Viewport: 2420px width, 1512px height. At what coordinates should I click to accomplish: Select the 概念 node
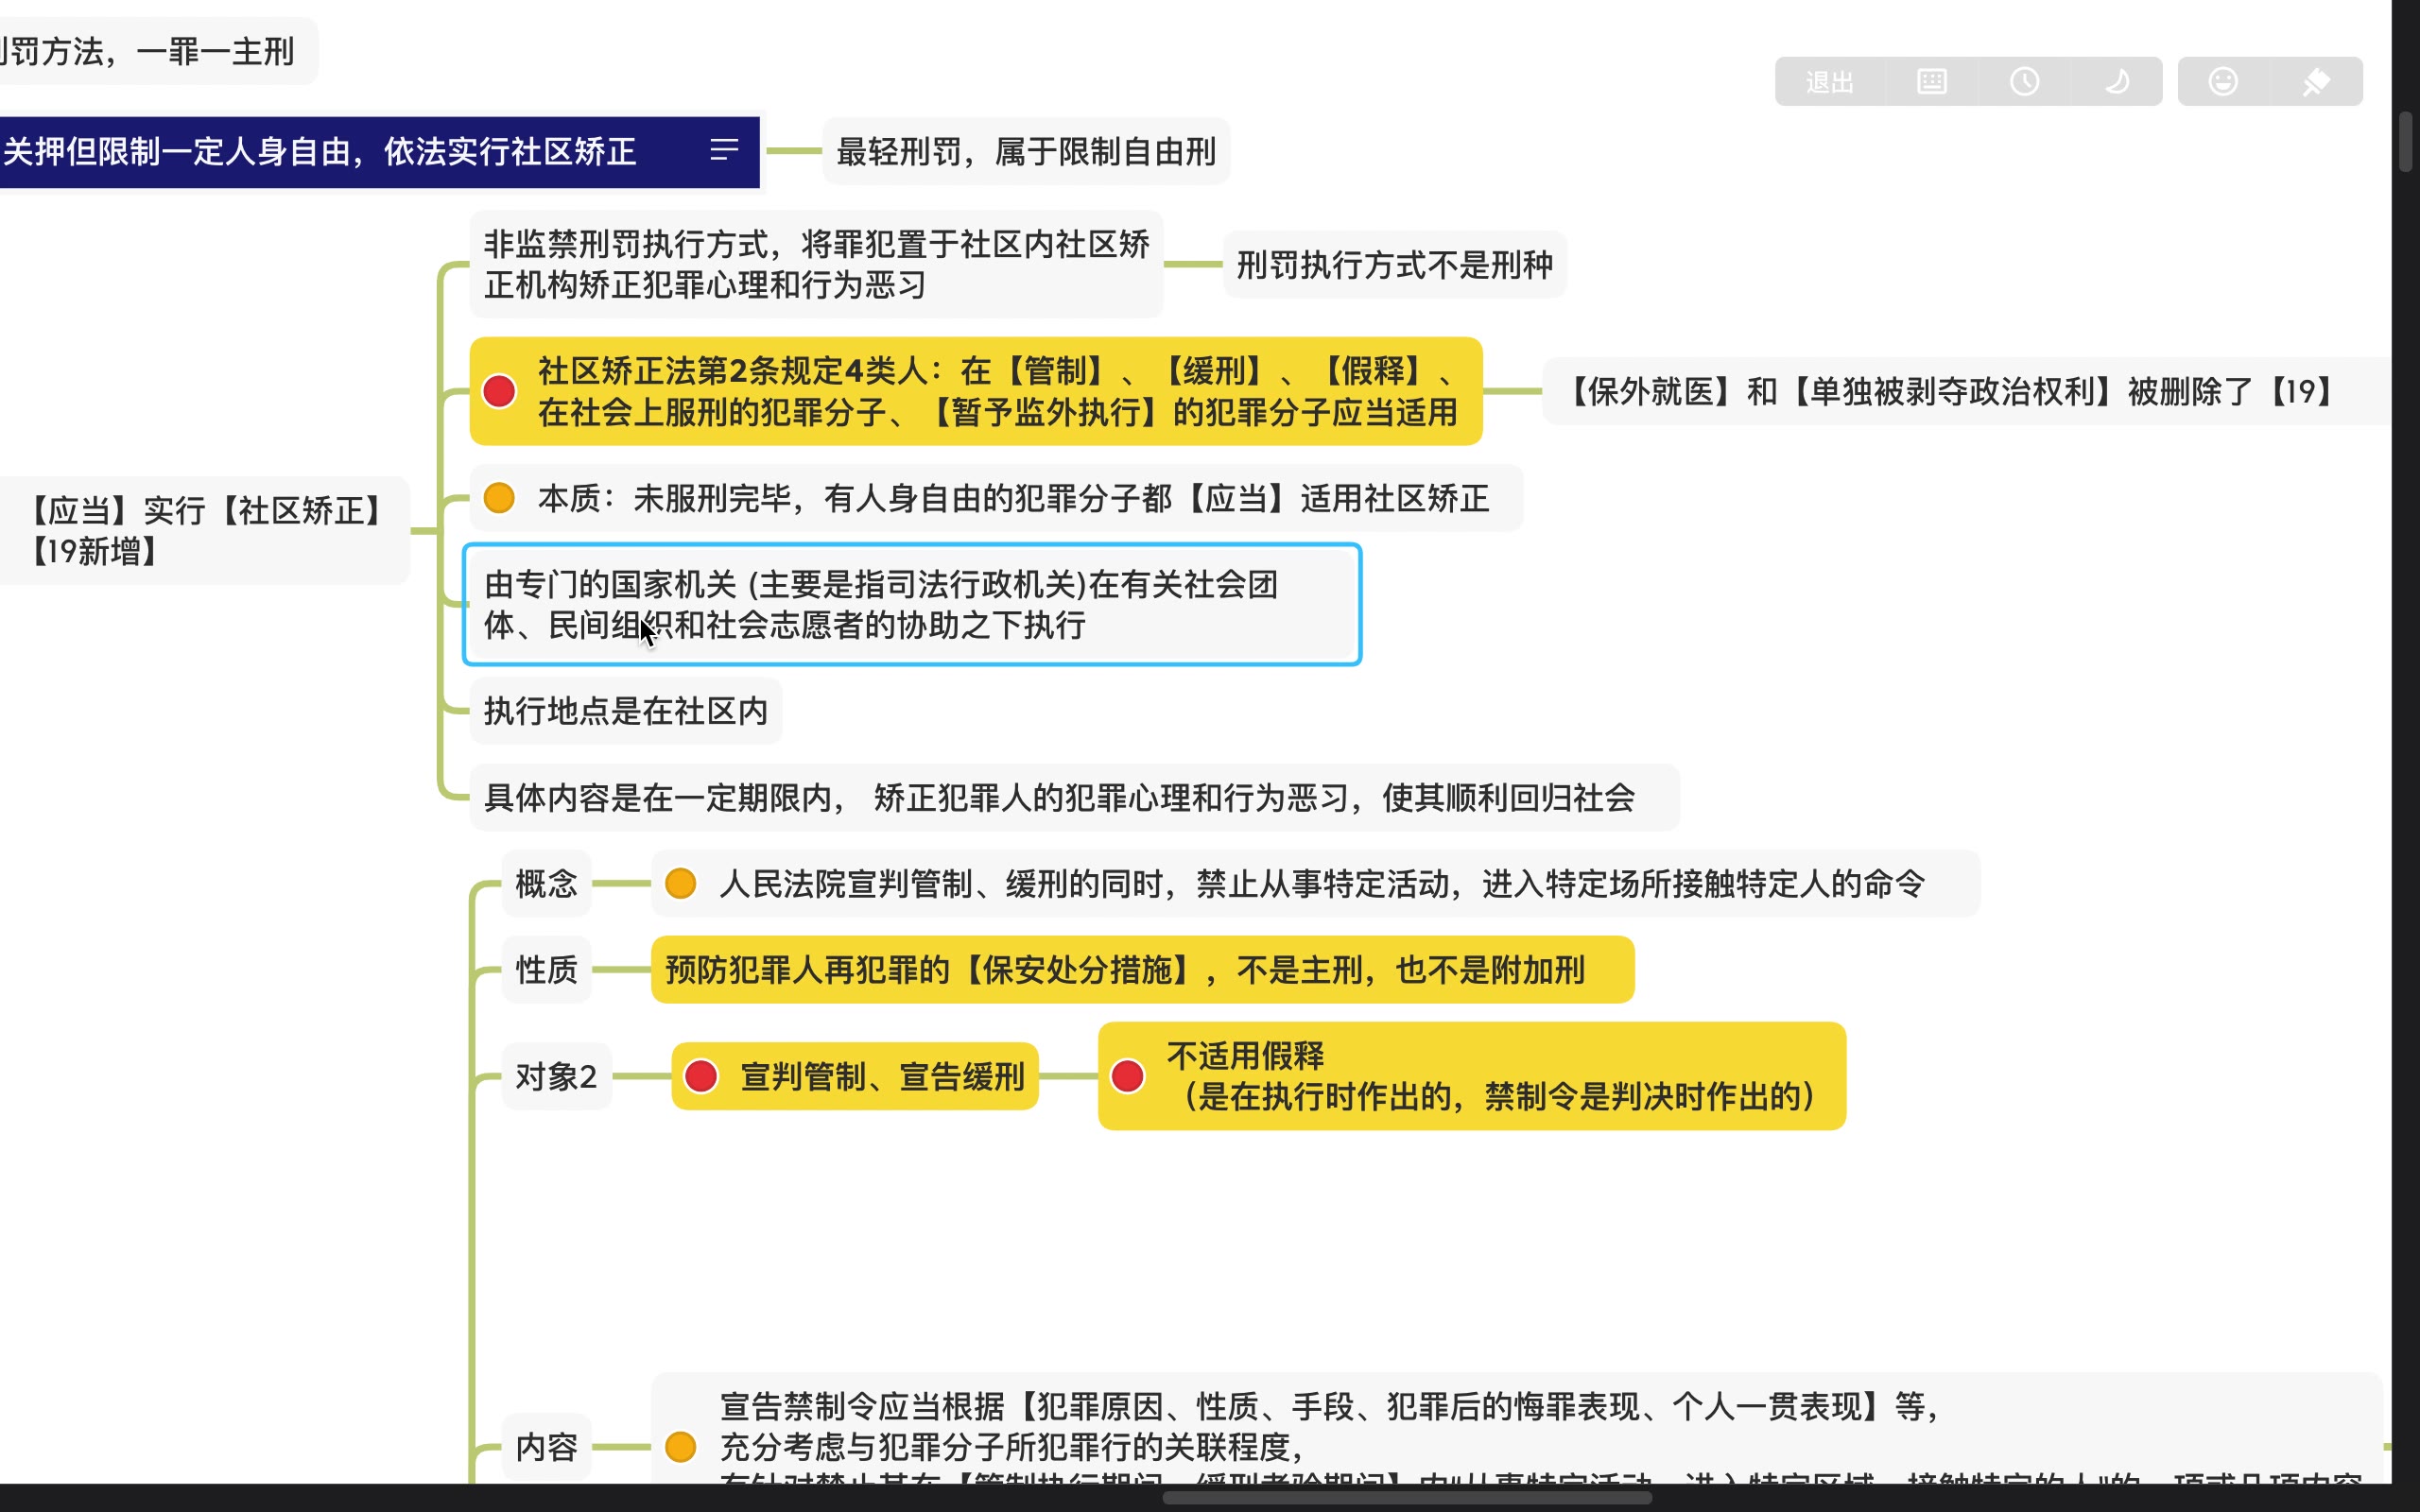546,883
